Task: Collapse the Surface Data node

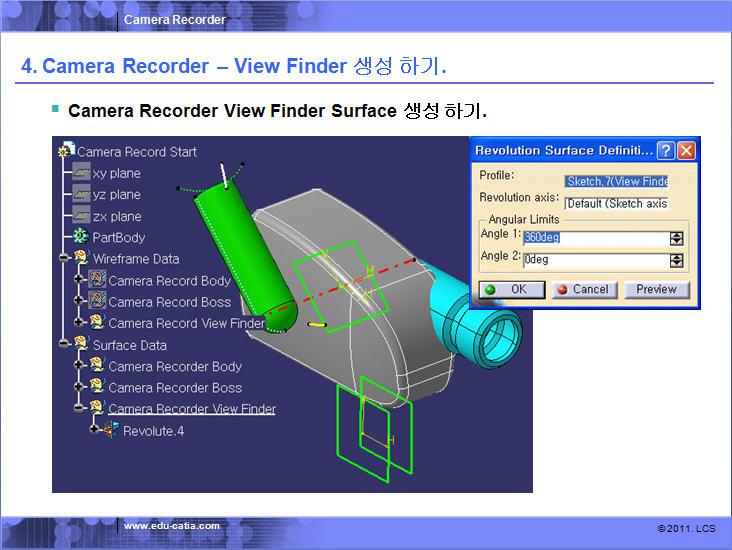Action: [63, 345]
